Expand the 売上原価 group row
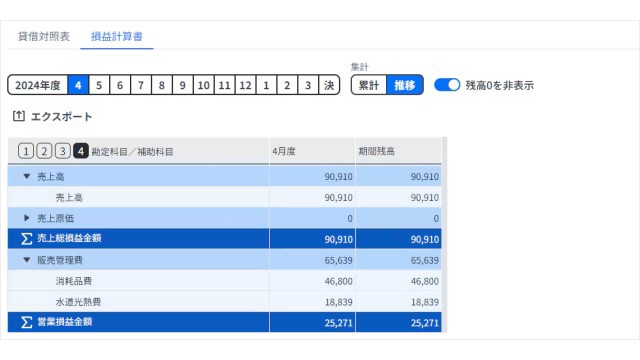Screen dimensions: 640x360 point(27,218)
